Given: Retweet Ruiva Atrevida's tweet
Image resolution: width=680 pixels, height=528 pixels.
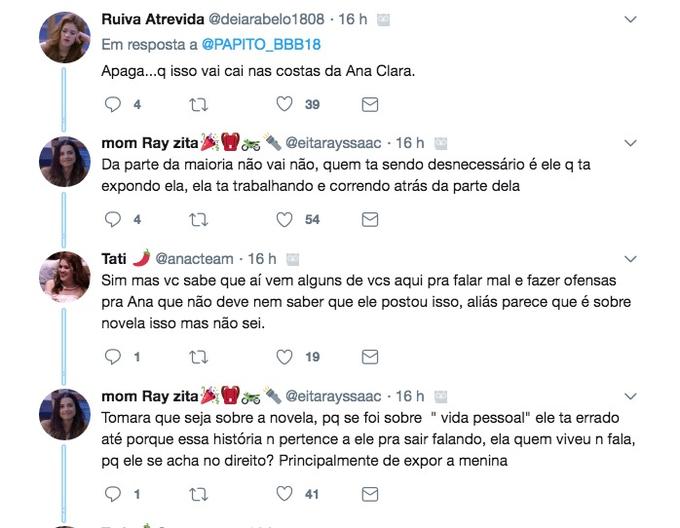Looking at the screenshot, I should coord(198,104).
